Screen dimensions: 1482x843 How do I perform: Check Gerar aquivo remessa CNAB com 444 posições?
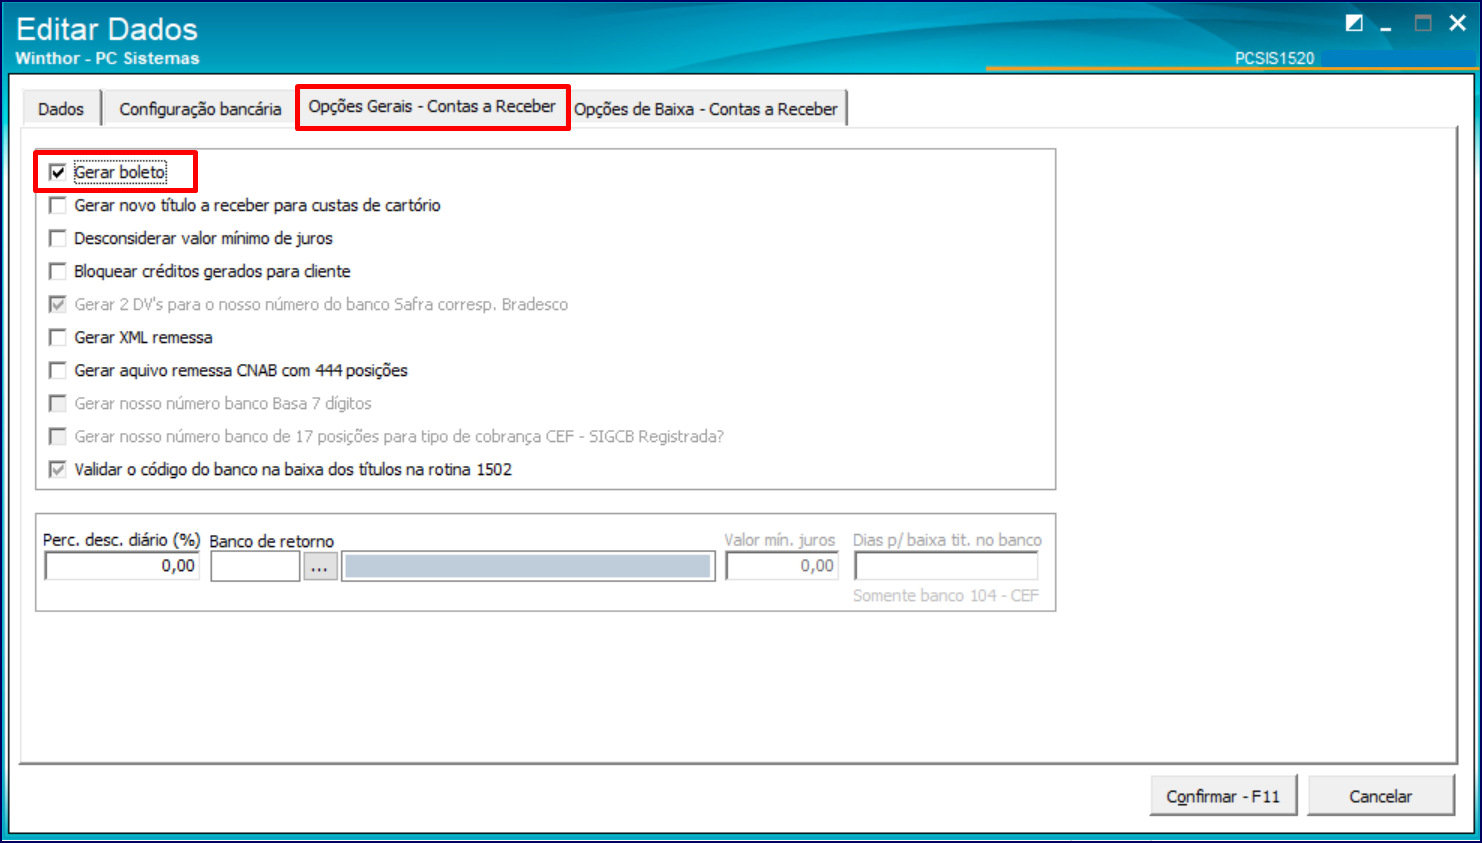pyautogui.click(x=58, y=370)
